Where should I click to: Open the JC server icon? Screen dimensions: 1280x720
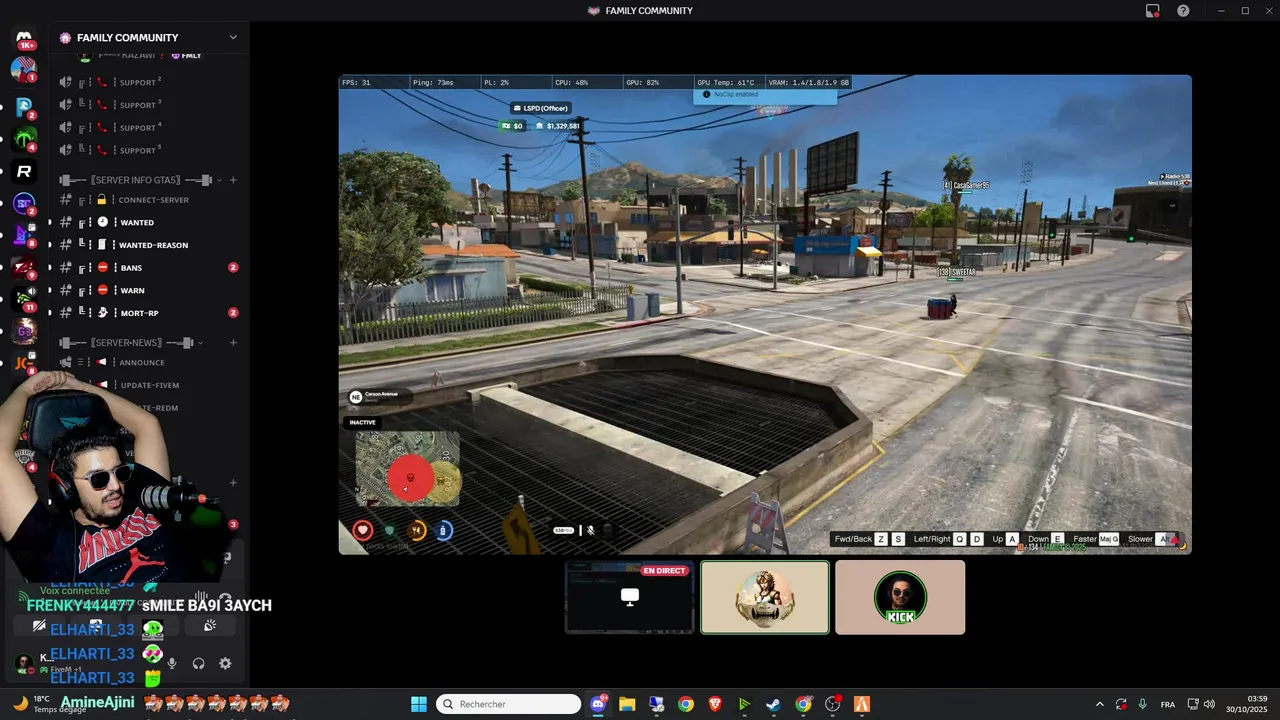tap(22, 362)
